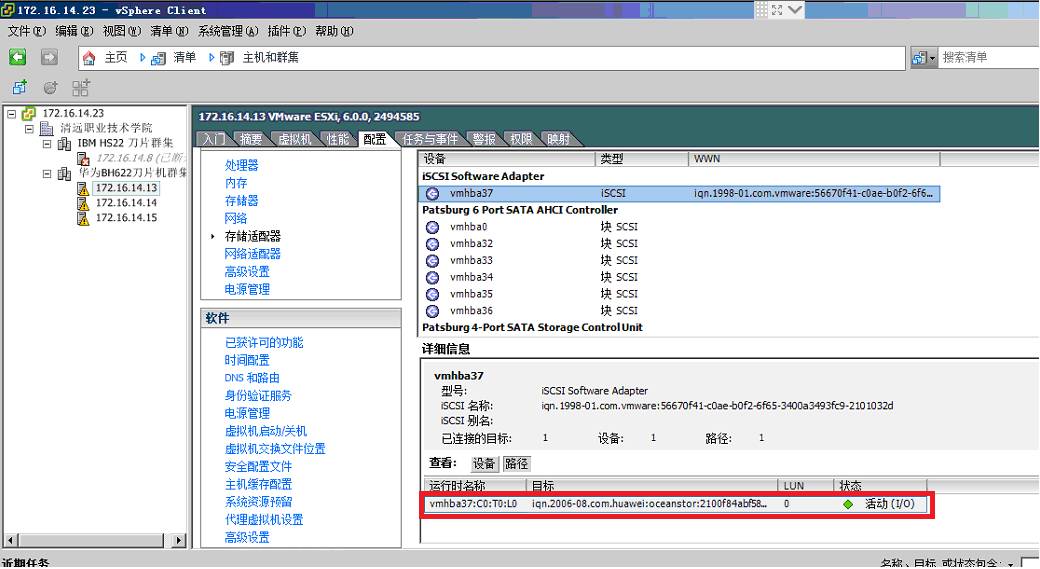Open the 时间配置 software link
The image size is (1040, 569).
247,360
